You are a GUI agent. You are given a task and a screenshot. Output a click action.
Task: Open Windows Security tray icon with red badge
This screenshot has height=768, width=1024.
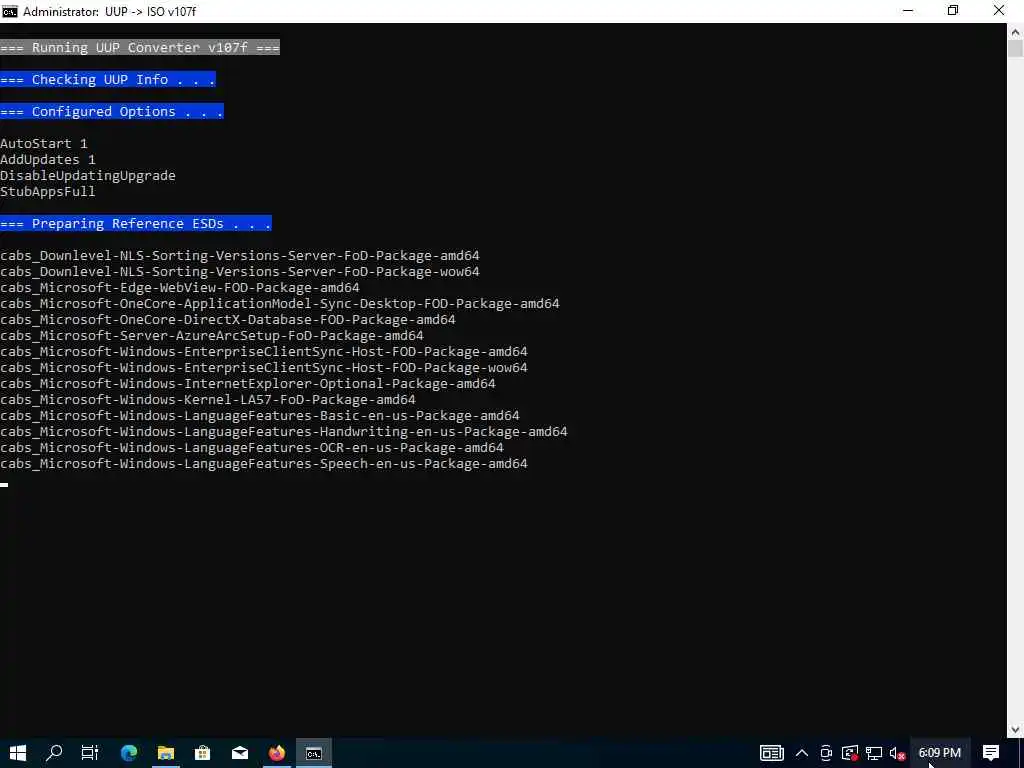pyautogui.click(x=850, y=753)
